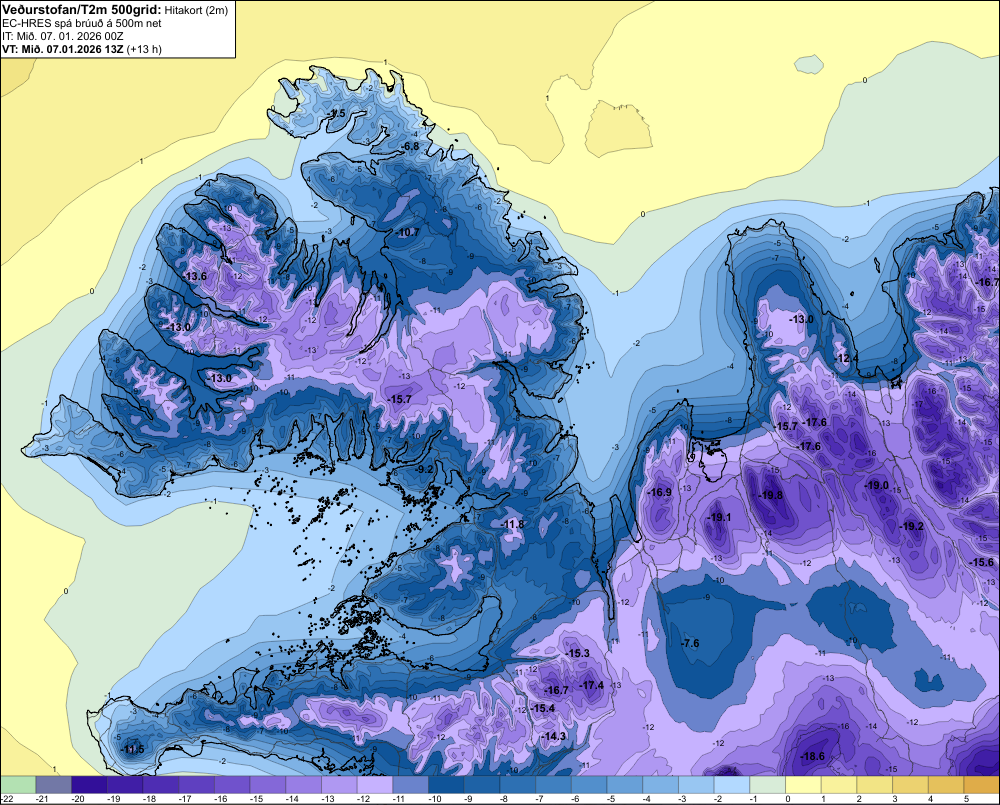Select the -19.1 temperature label
Viewport: 1000px width, 805px height.
[720, 517]
